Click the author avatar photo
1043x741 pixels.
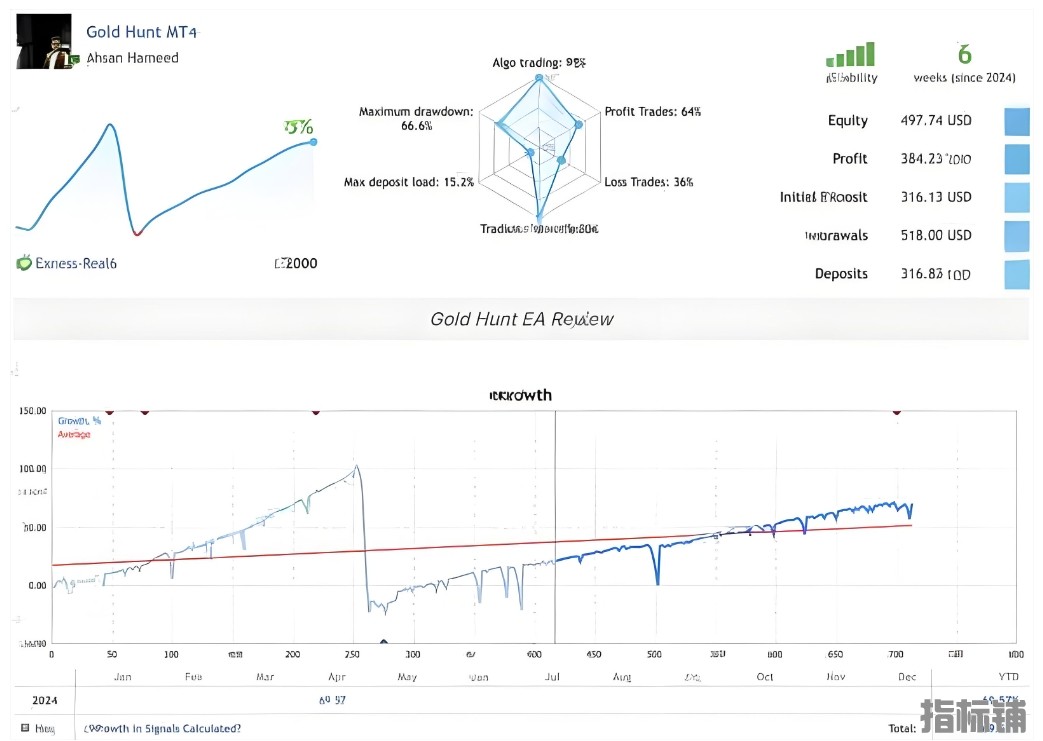pos(44,41)
